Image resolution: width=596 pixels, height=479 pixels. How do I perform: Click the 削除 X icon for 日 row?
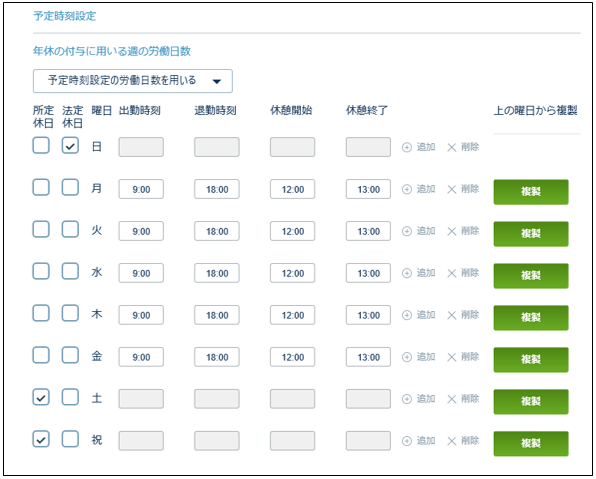pos(452,147)
